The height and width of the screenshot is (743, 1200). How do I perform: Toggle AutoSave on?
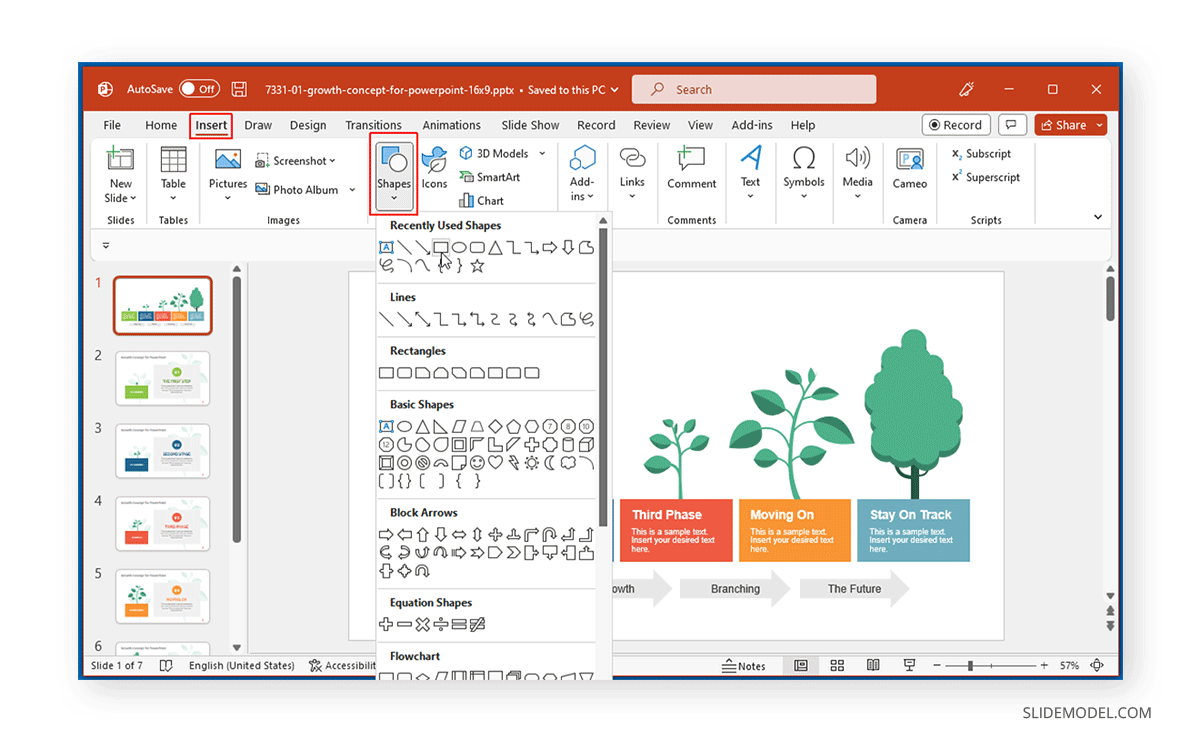coord(200,88)
